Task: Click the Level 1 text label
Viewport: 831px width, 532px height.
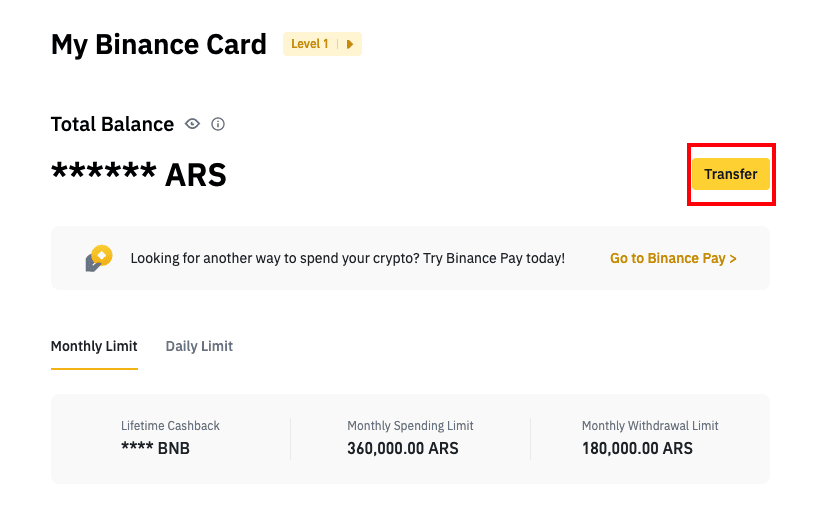Action: (x=310, y=44)
